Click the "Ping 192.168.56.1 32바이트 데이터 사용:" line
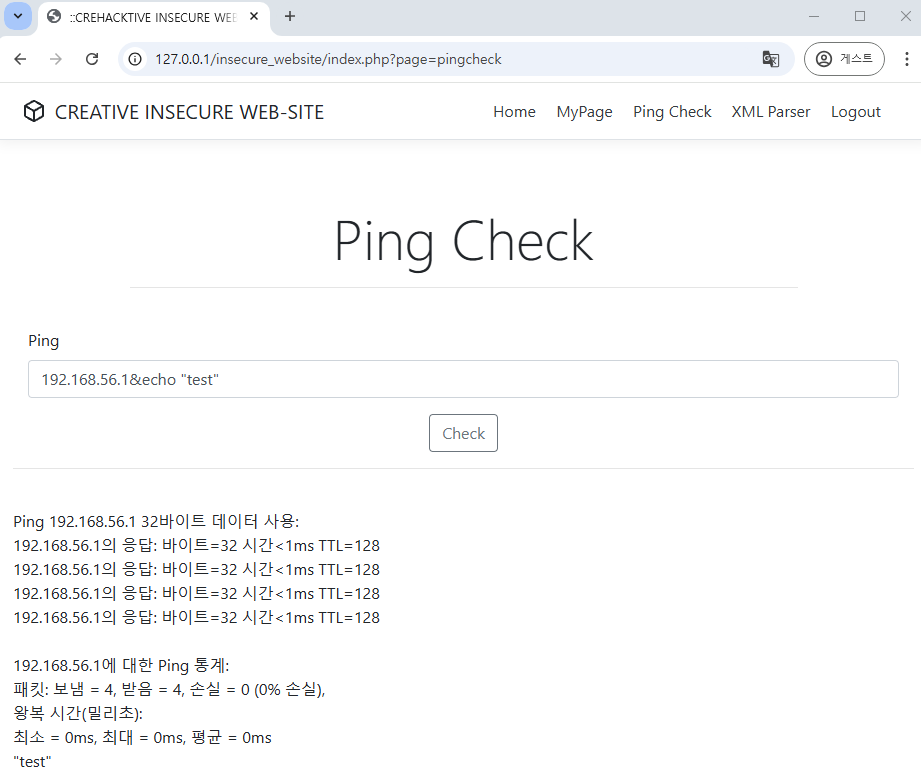This screenshot has height=782, width=921. pos(156,522)
